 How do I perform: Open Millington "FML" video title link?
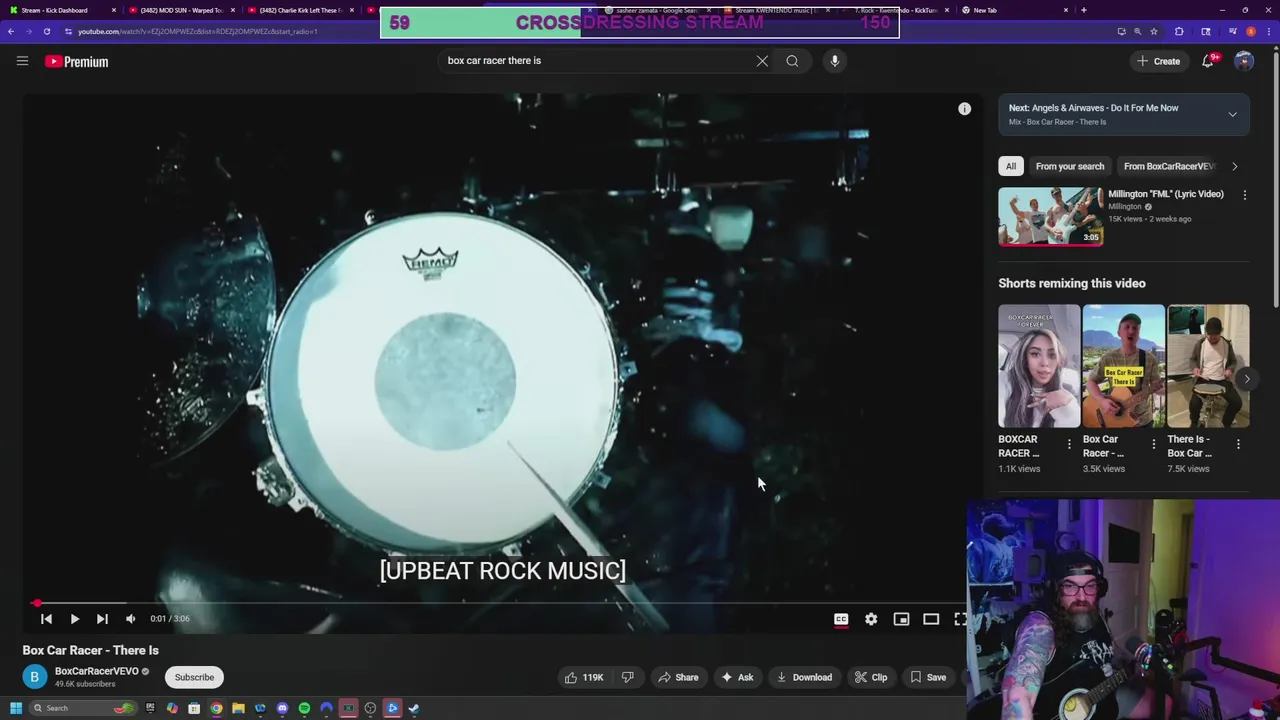click(x=1166, y=194)
